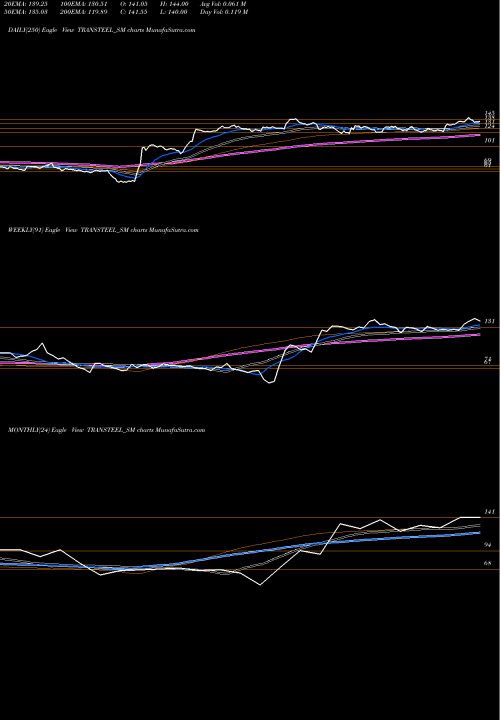This screenshot has height=720, width=500.
Task: Click the WEEKLY(91) Eagle View chart title
Action: click(x=103, y=230)
